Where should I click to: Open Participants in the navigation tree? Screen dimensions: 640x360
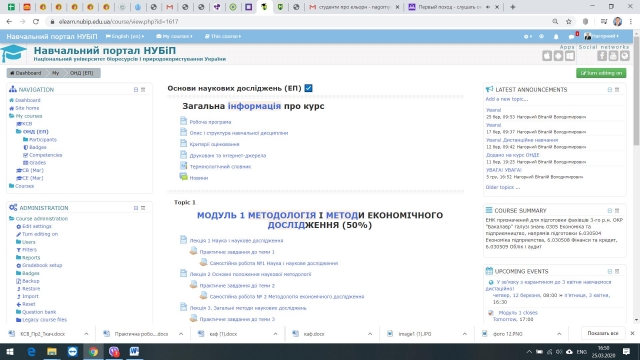click(x=43, y=140)
